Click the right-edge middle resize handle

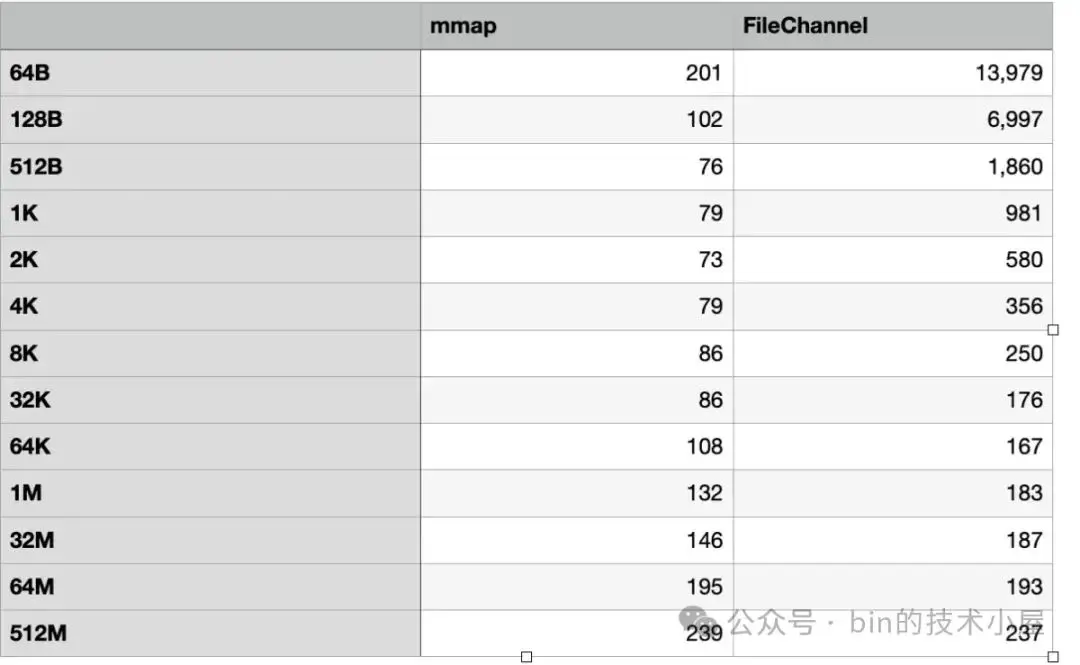pyautogui.click(x=1053, y=330)
